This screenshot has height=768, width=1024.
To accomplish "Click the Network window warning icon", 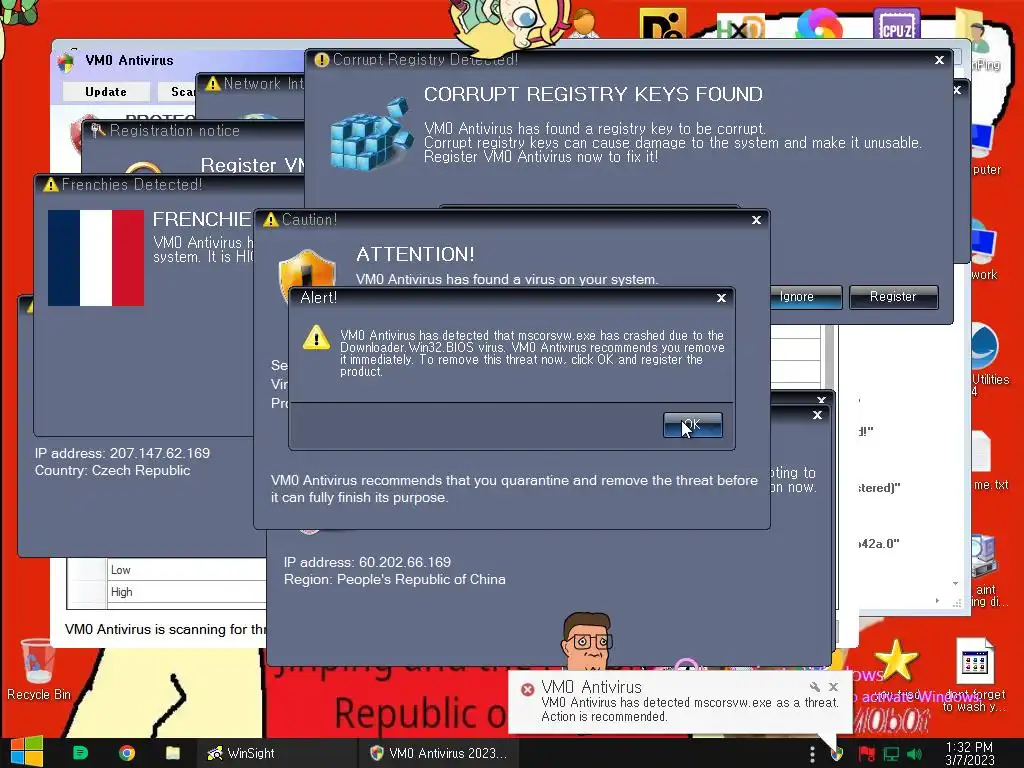I will (x=212, y=84).
